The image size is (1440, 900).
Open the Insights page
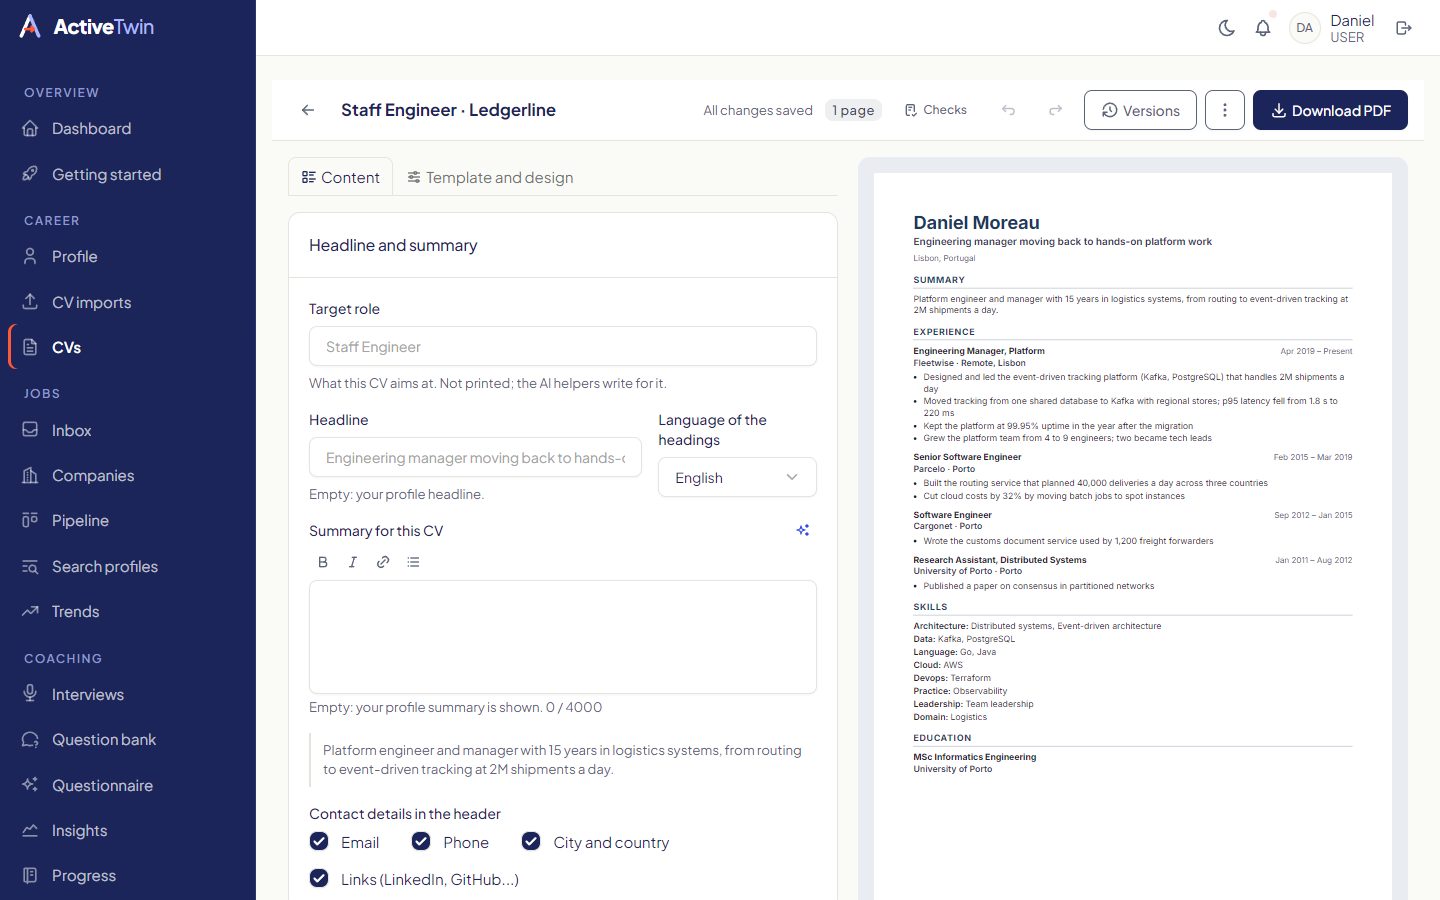point(128,830)
